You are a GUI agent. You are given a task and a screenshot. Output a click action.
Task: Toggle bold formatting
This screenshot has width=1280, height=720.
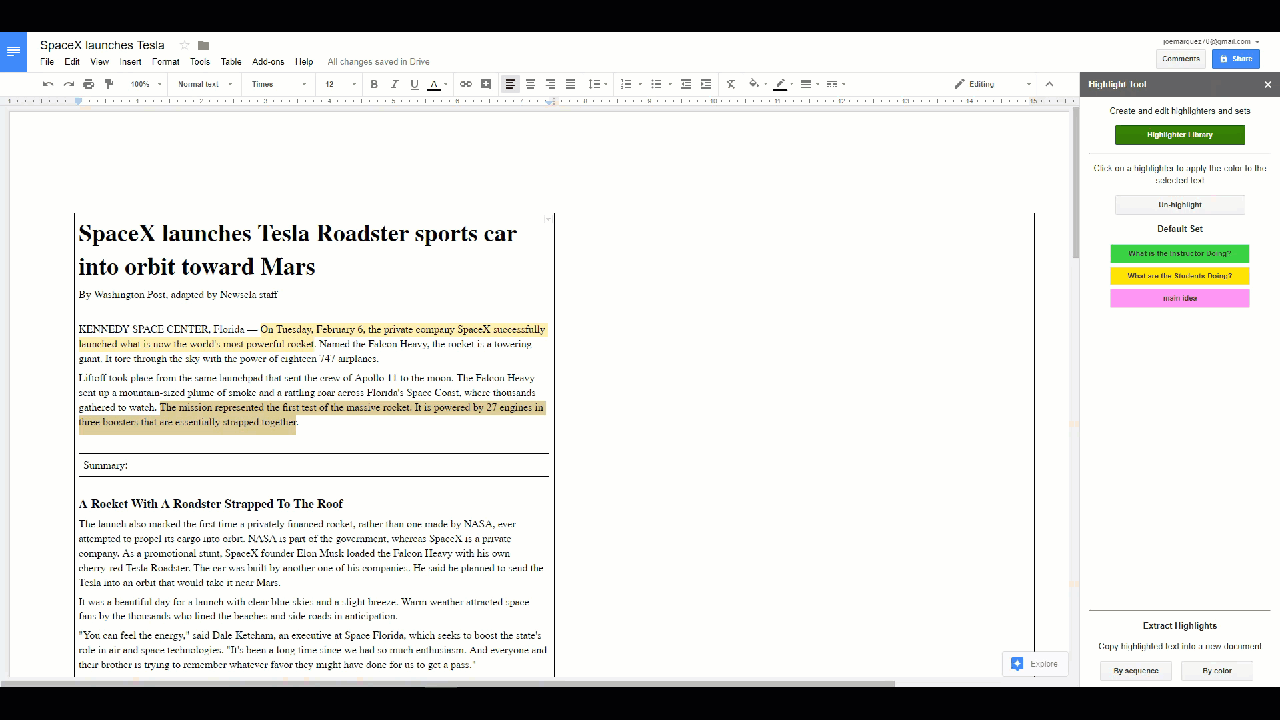click(374, 84)
